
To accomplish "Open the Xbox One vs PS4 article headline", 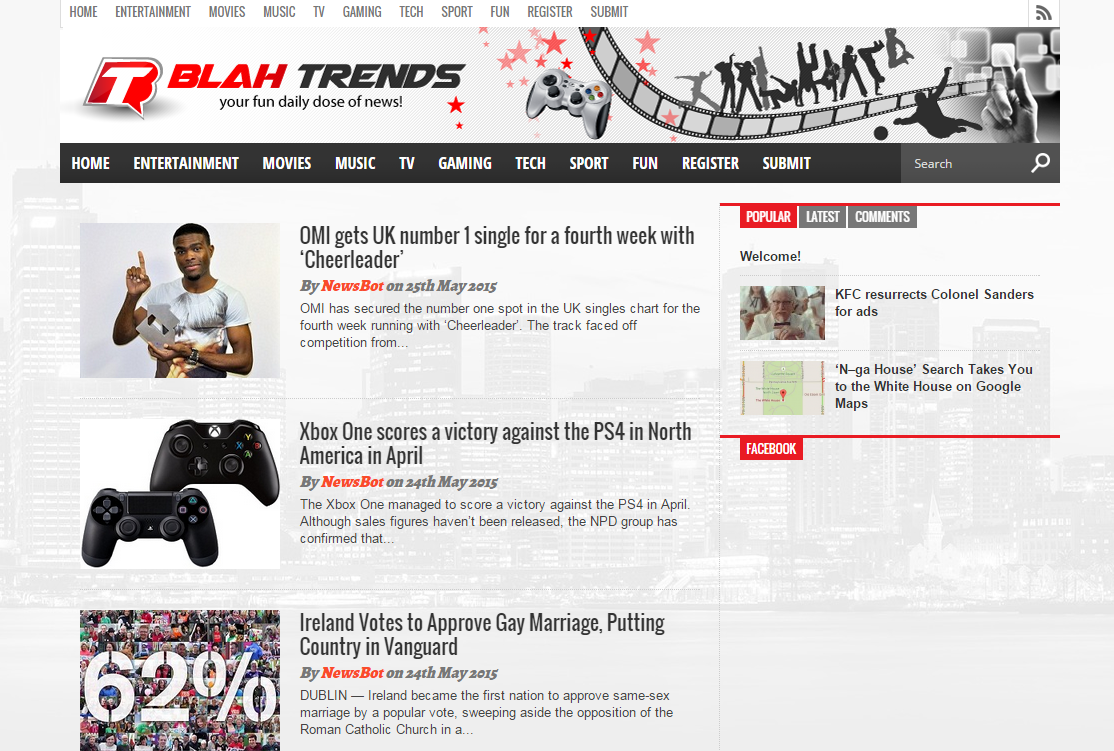I will point(495,443).
